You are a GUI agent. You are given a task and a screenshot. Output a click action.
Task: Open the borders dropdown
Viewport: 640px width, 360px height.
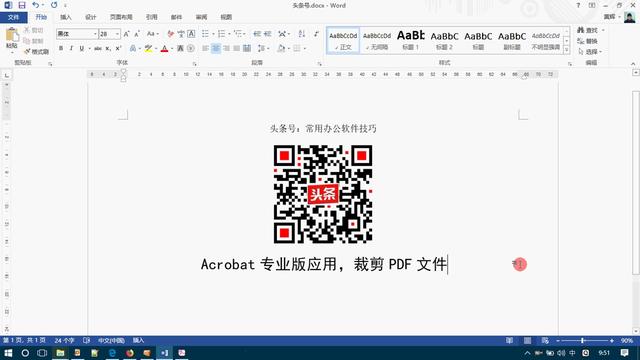coord(305,49)
